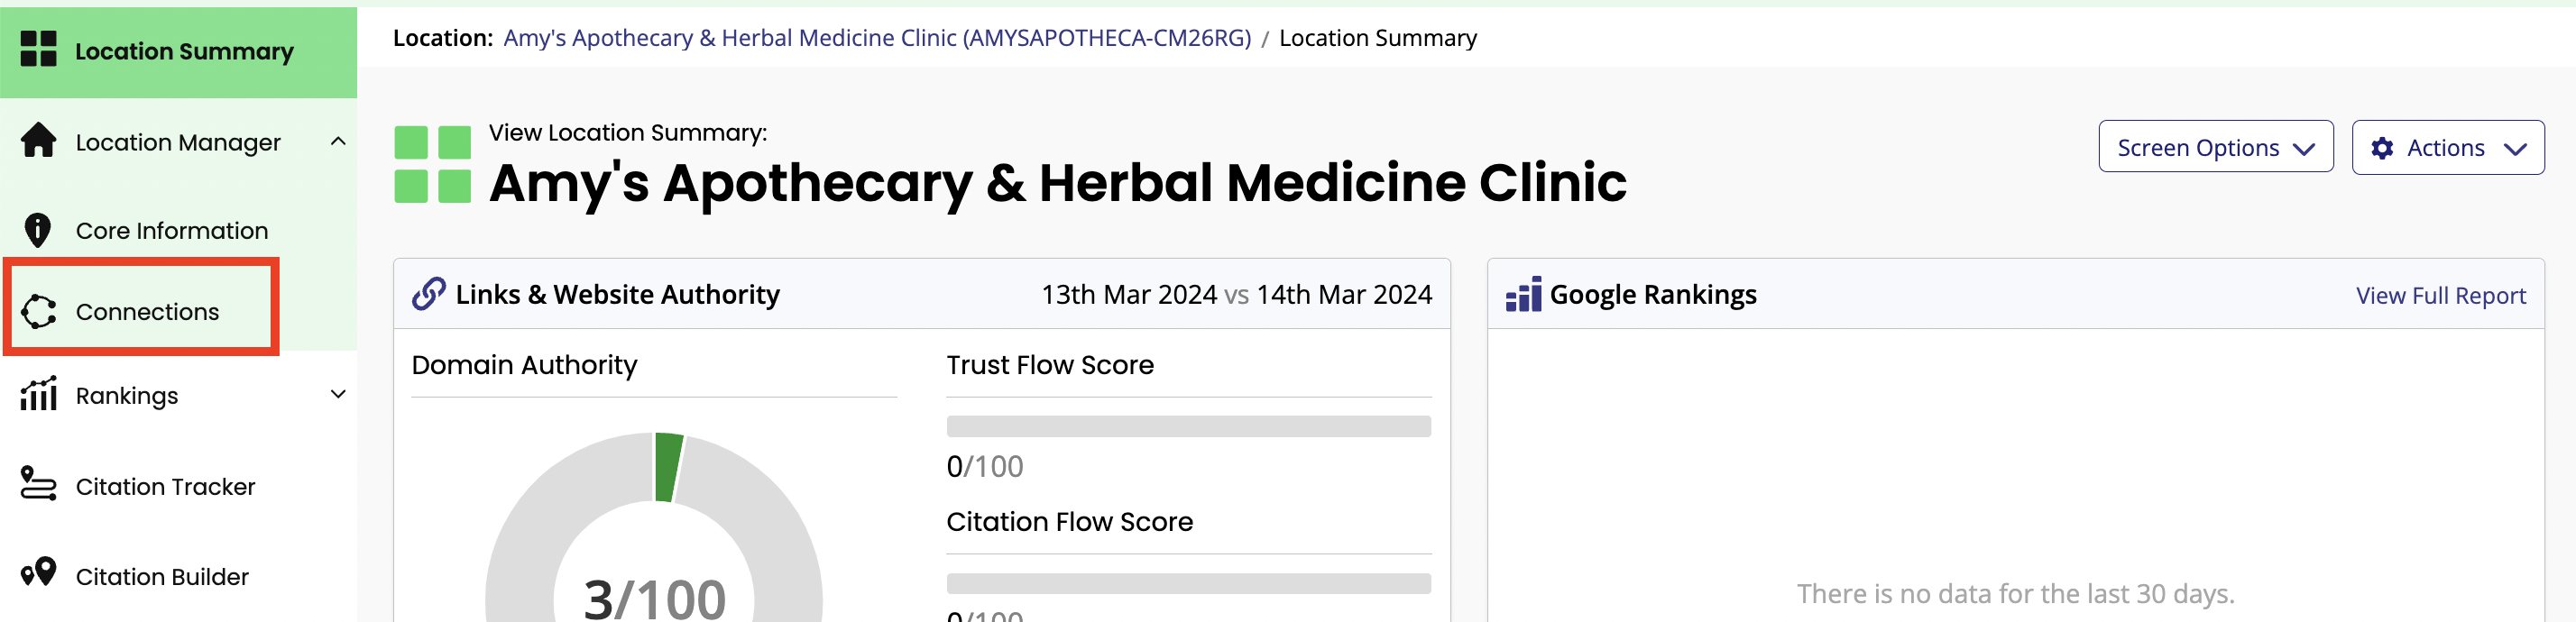Click the Connections circular icon
2576x622 pixels.
click(x=39, y=311)
